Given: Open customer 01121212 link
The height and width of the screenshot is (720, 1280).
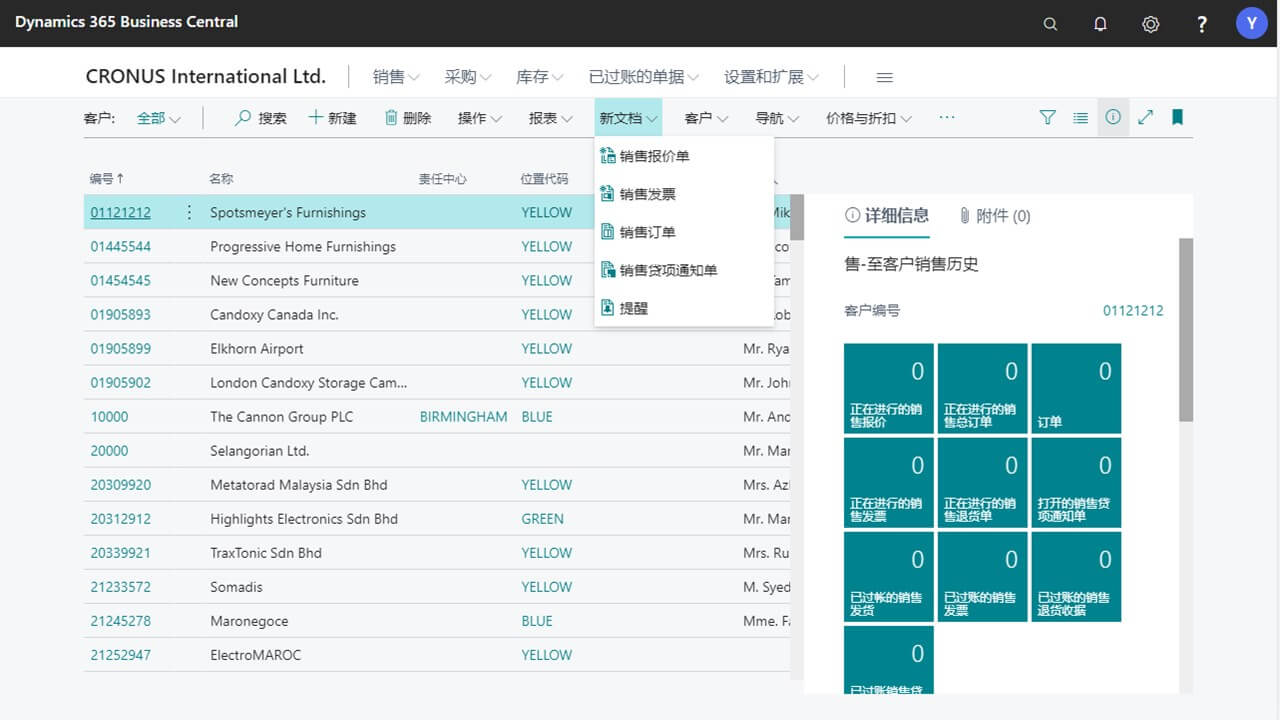Looking at the screenshot, I should point(120,212).
